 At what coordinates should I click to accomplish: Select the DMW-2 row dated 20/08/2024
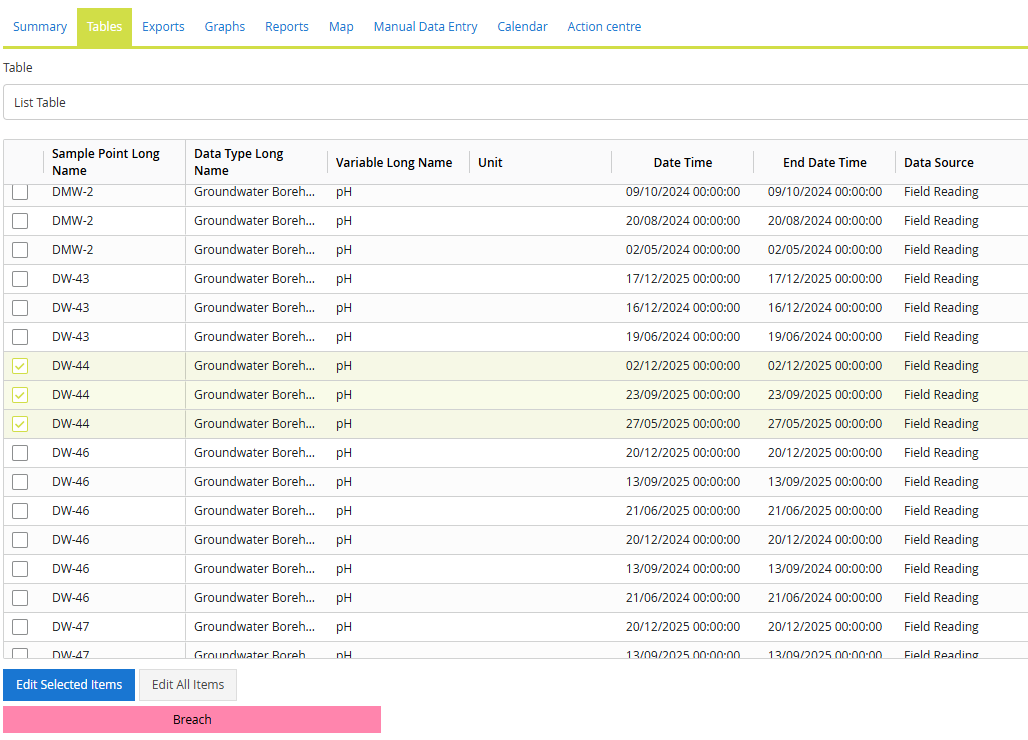point(20,221)
